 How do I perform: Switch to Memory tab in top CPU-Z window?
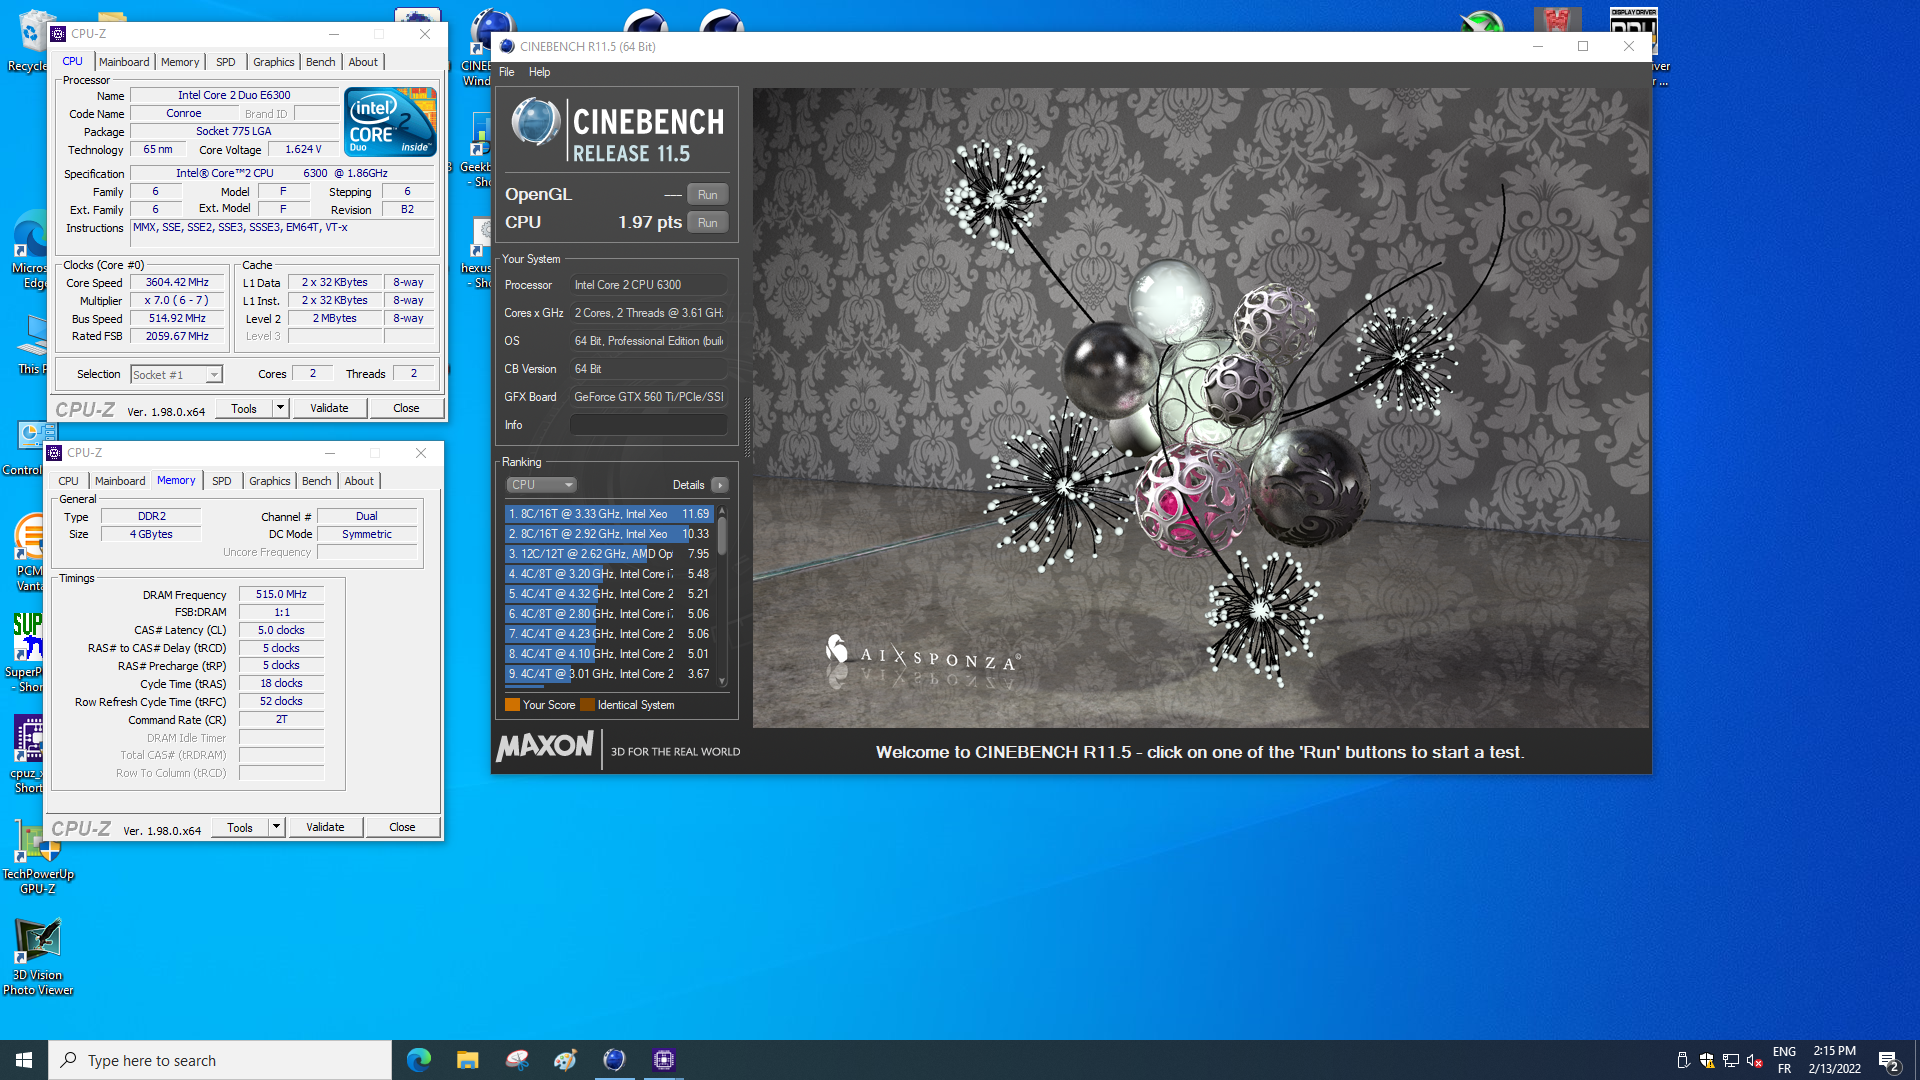(180, 62)
